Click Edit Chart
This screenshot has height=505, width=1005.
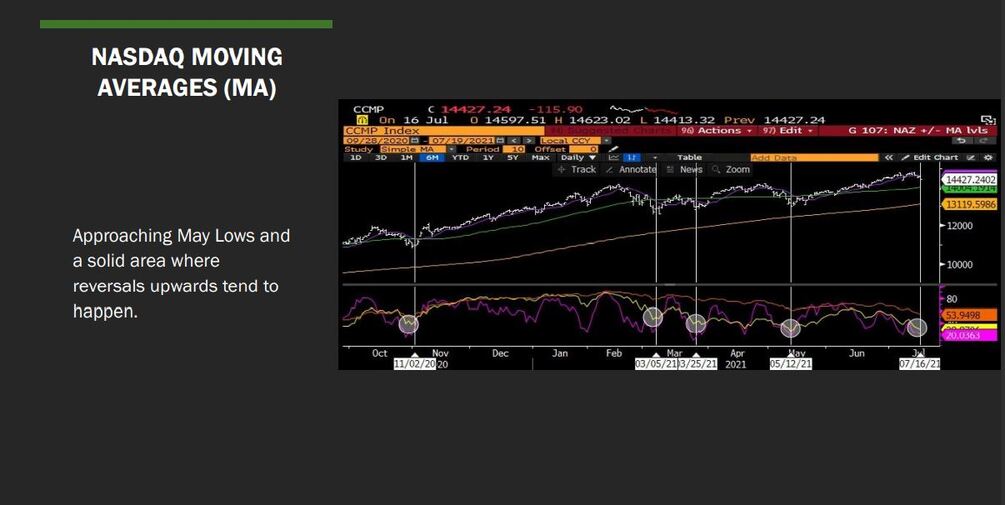point(929,157)
